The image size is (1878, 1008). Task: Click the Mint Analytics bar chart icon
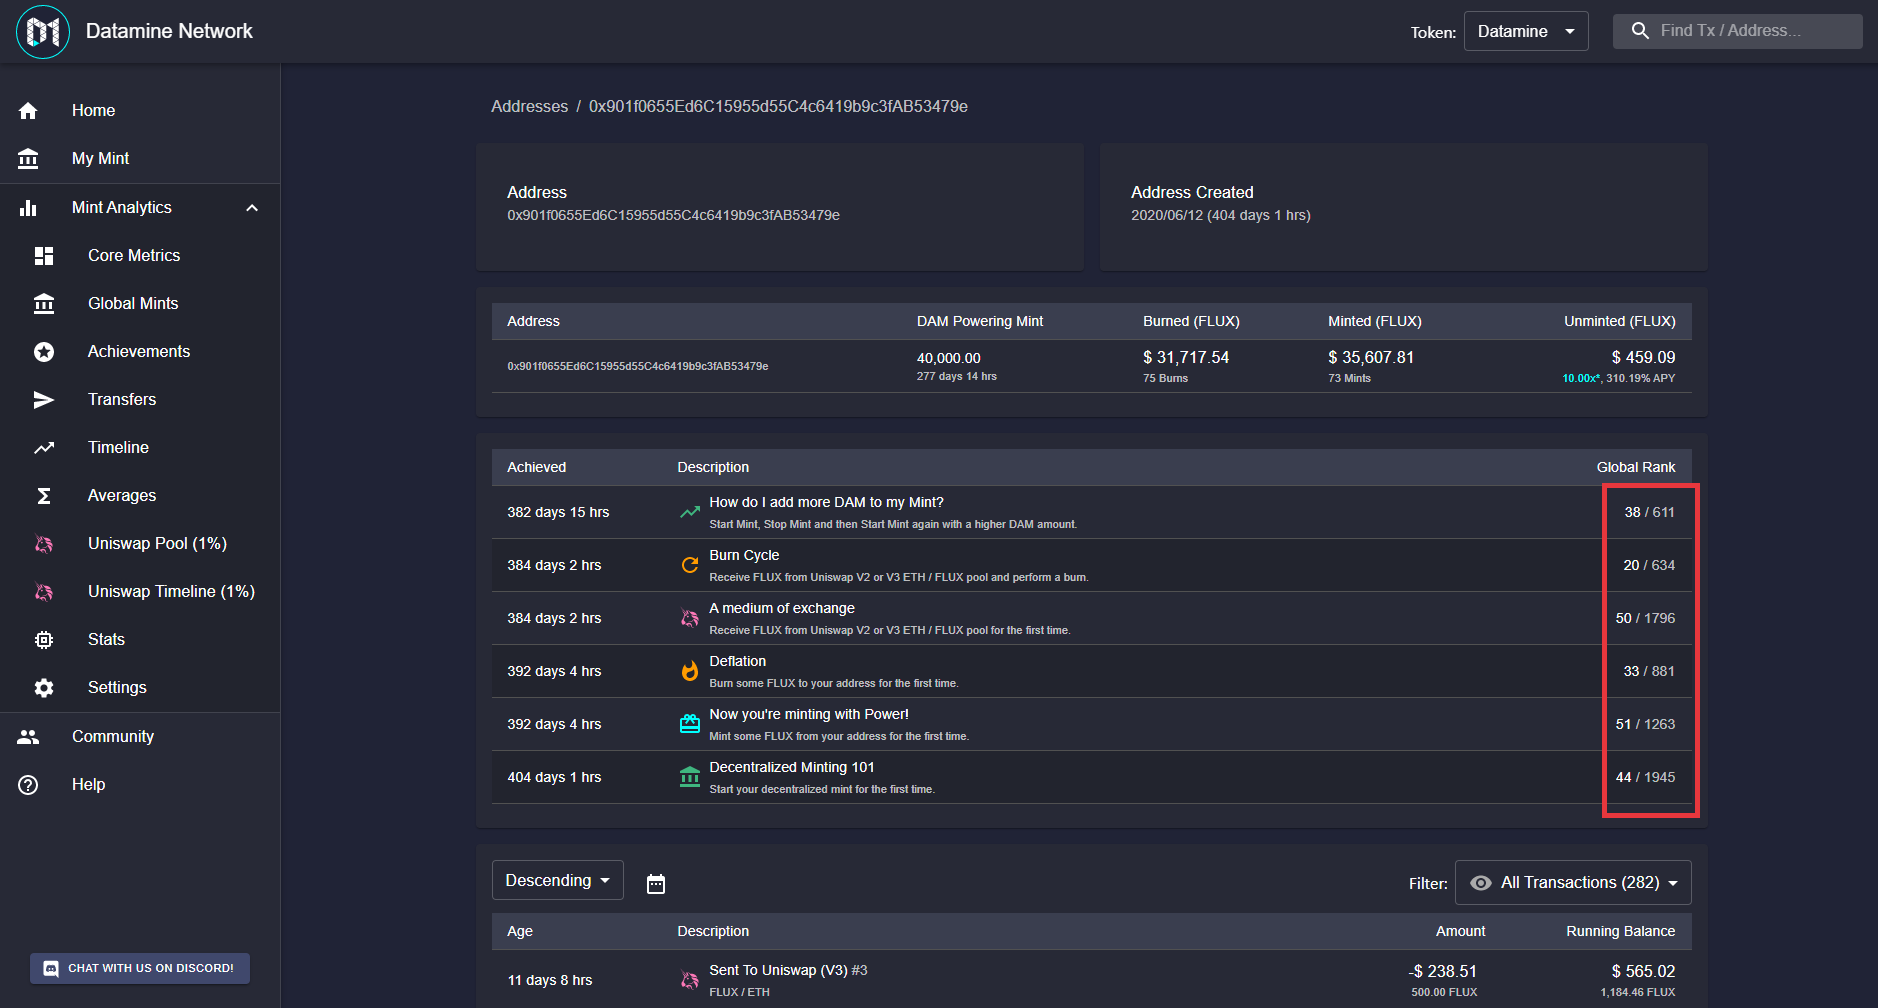pyautogui.click(x=28, y=208)
